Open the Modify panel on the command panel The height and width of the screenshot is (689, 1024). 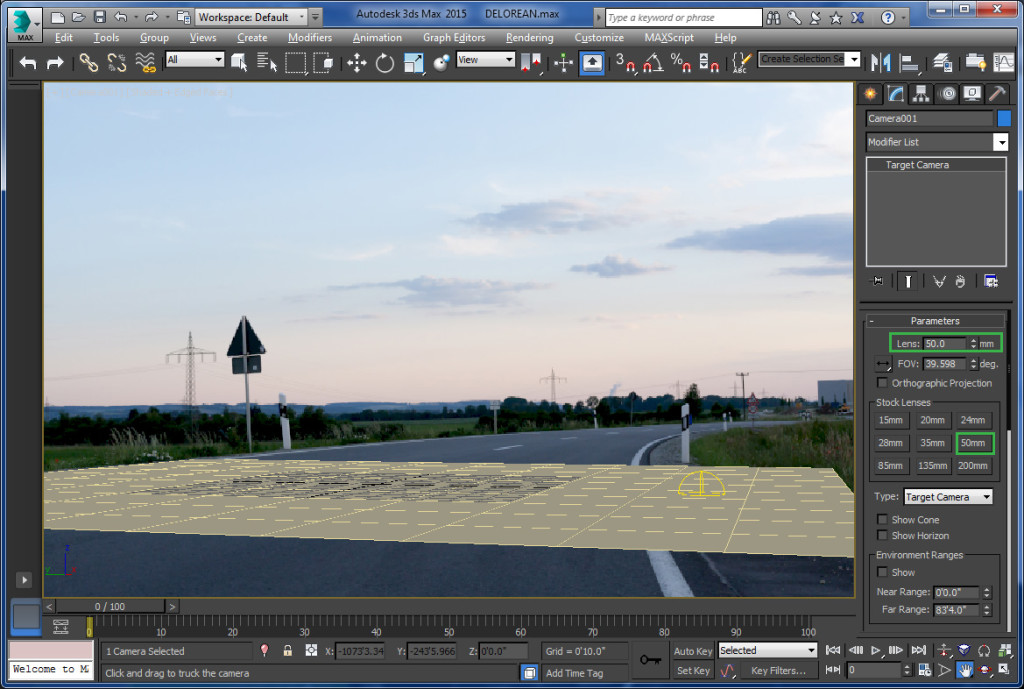[895, 93]
